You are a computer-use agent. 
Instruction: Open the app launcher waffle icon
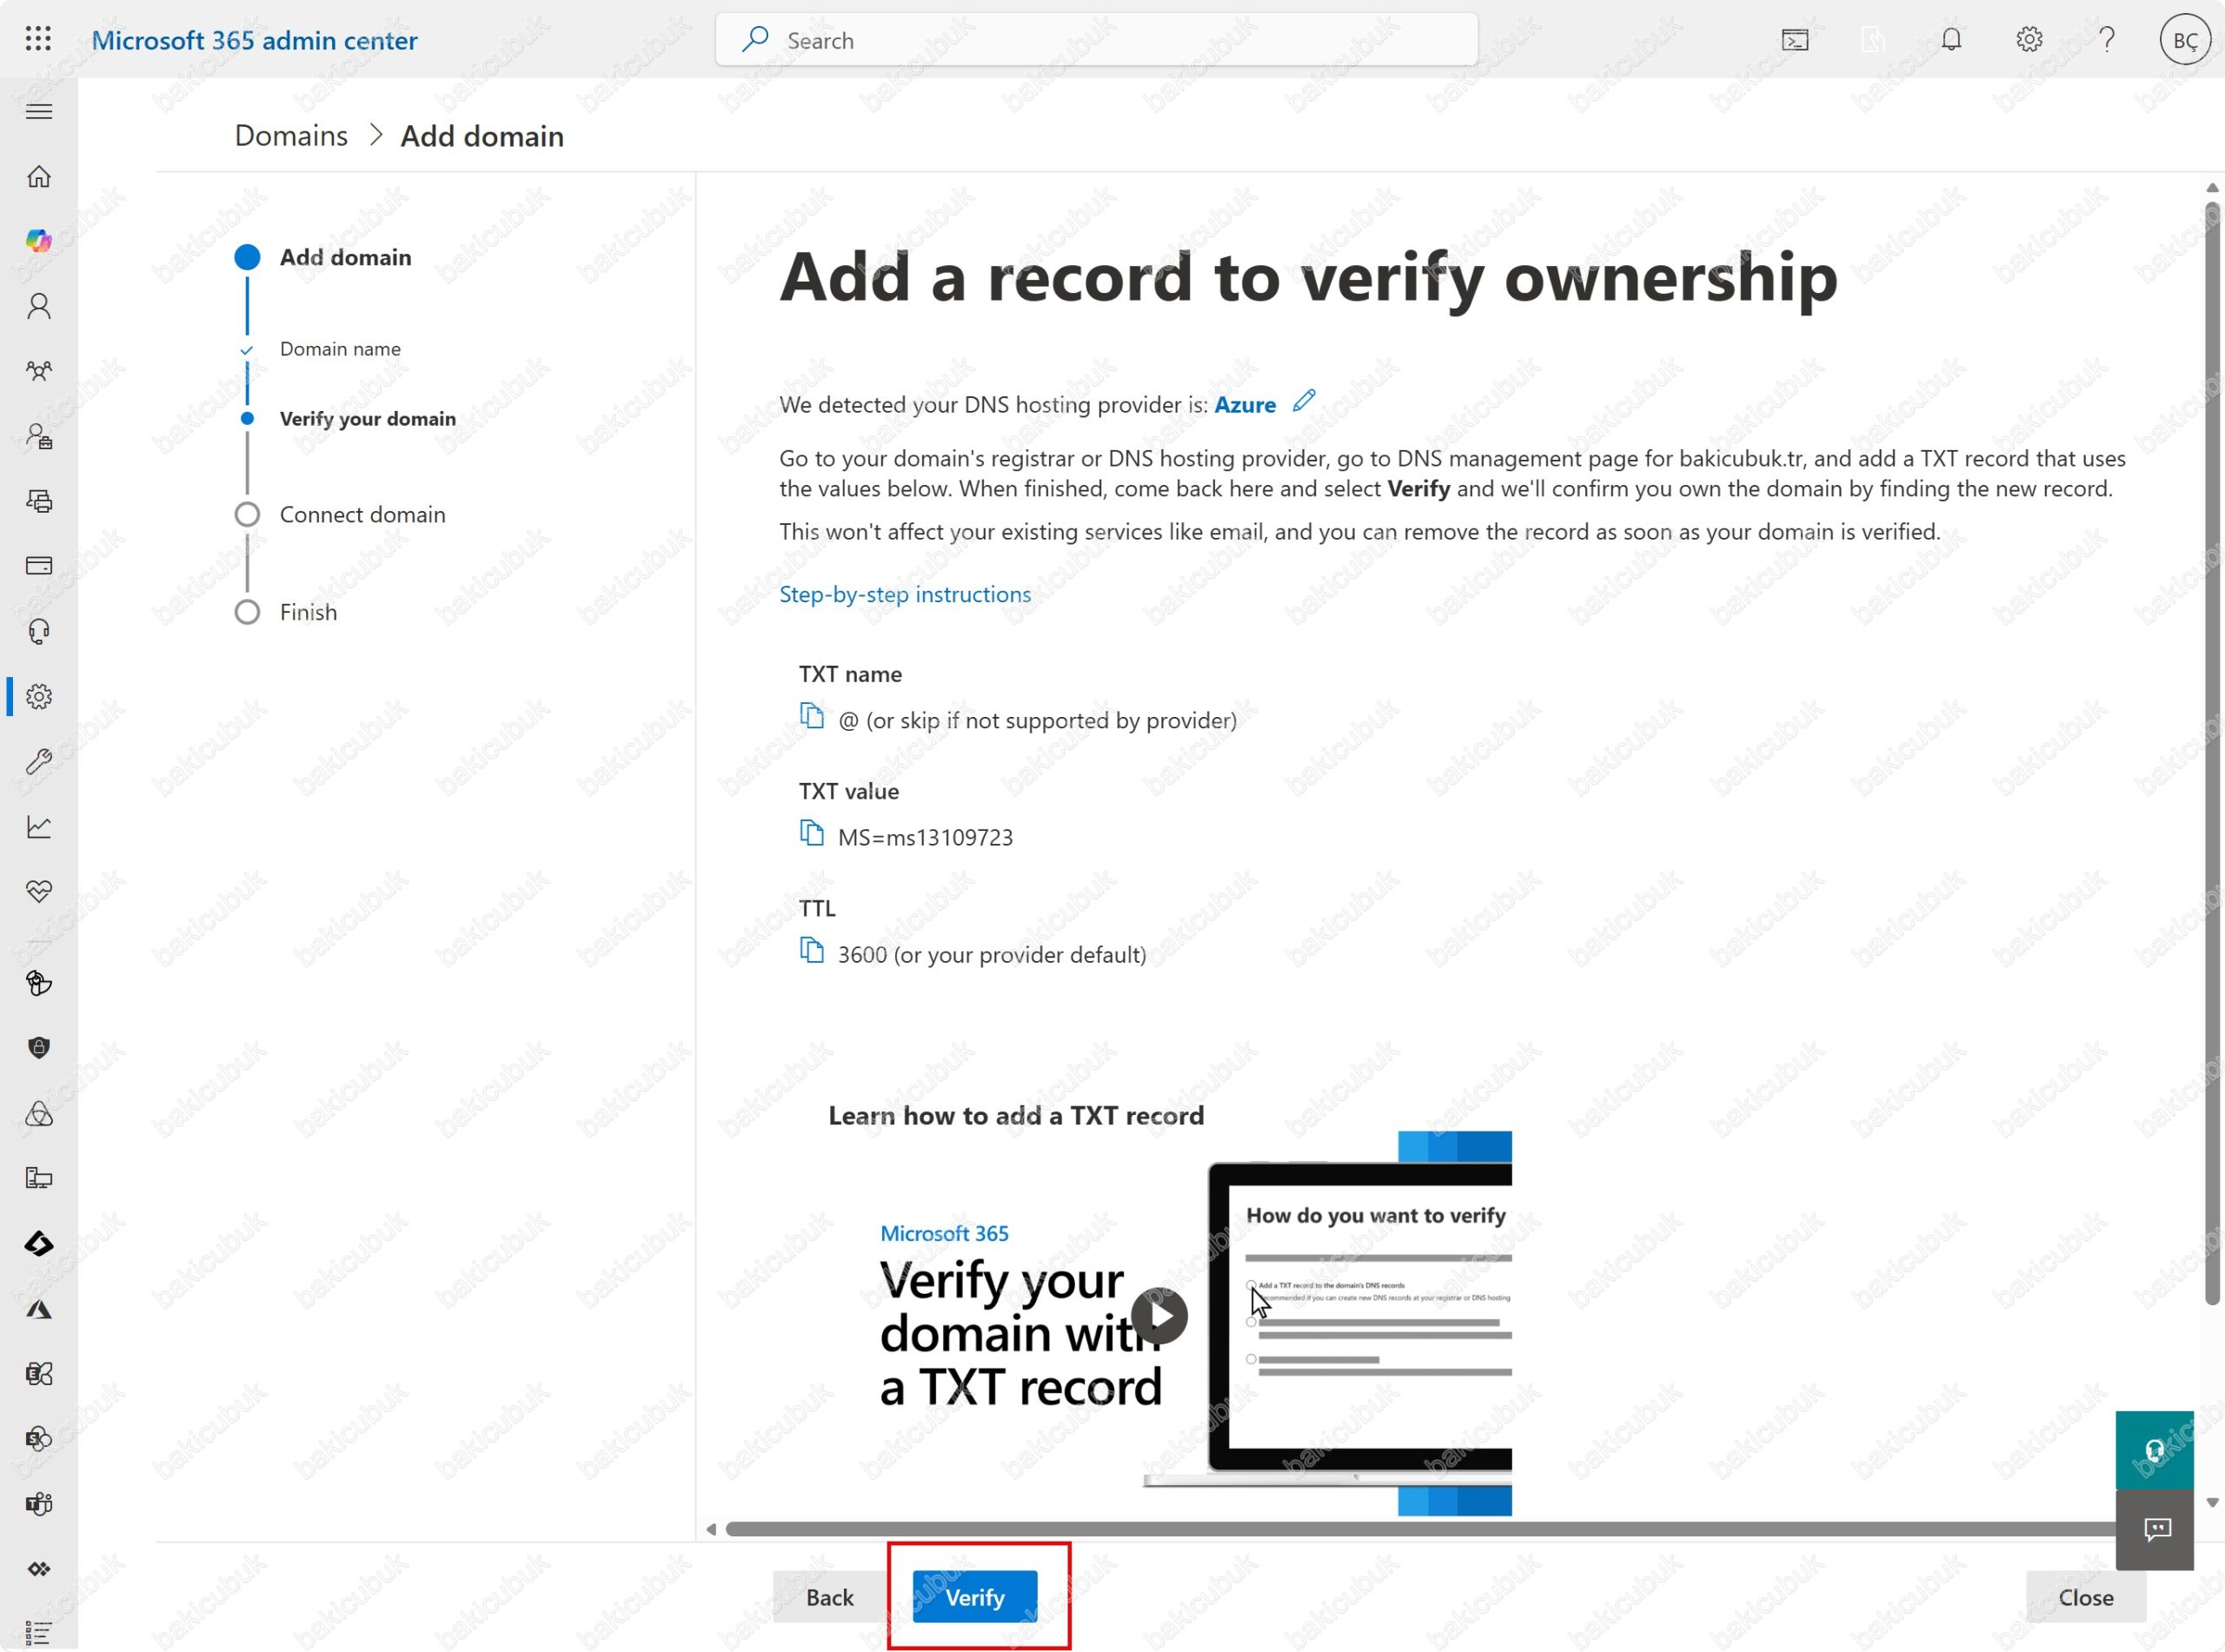coord(38,39)
